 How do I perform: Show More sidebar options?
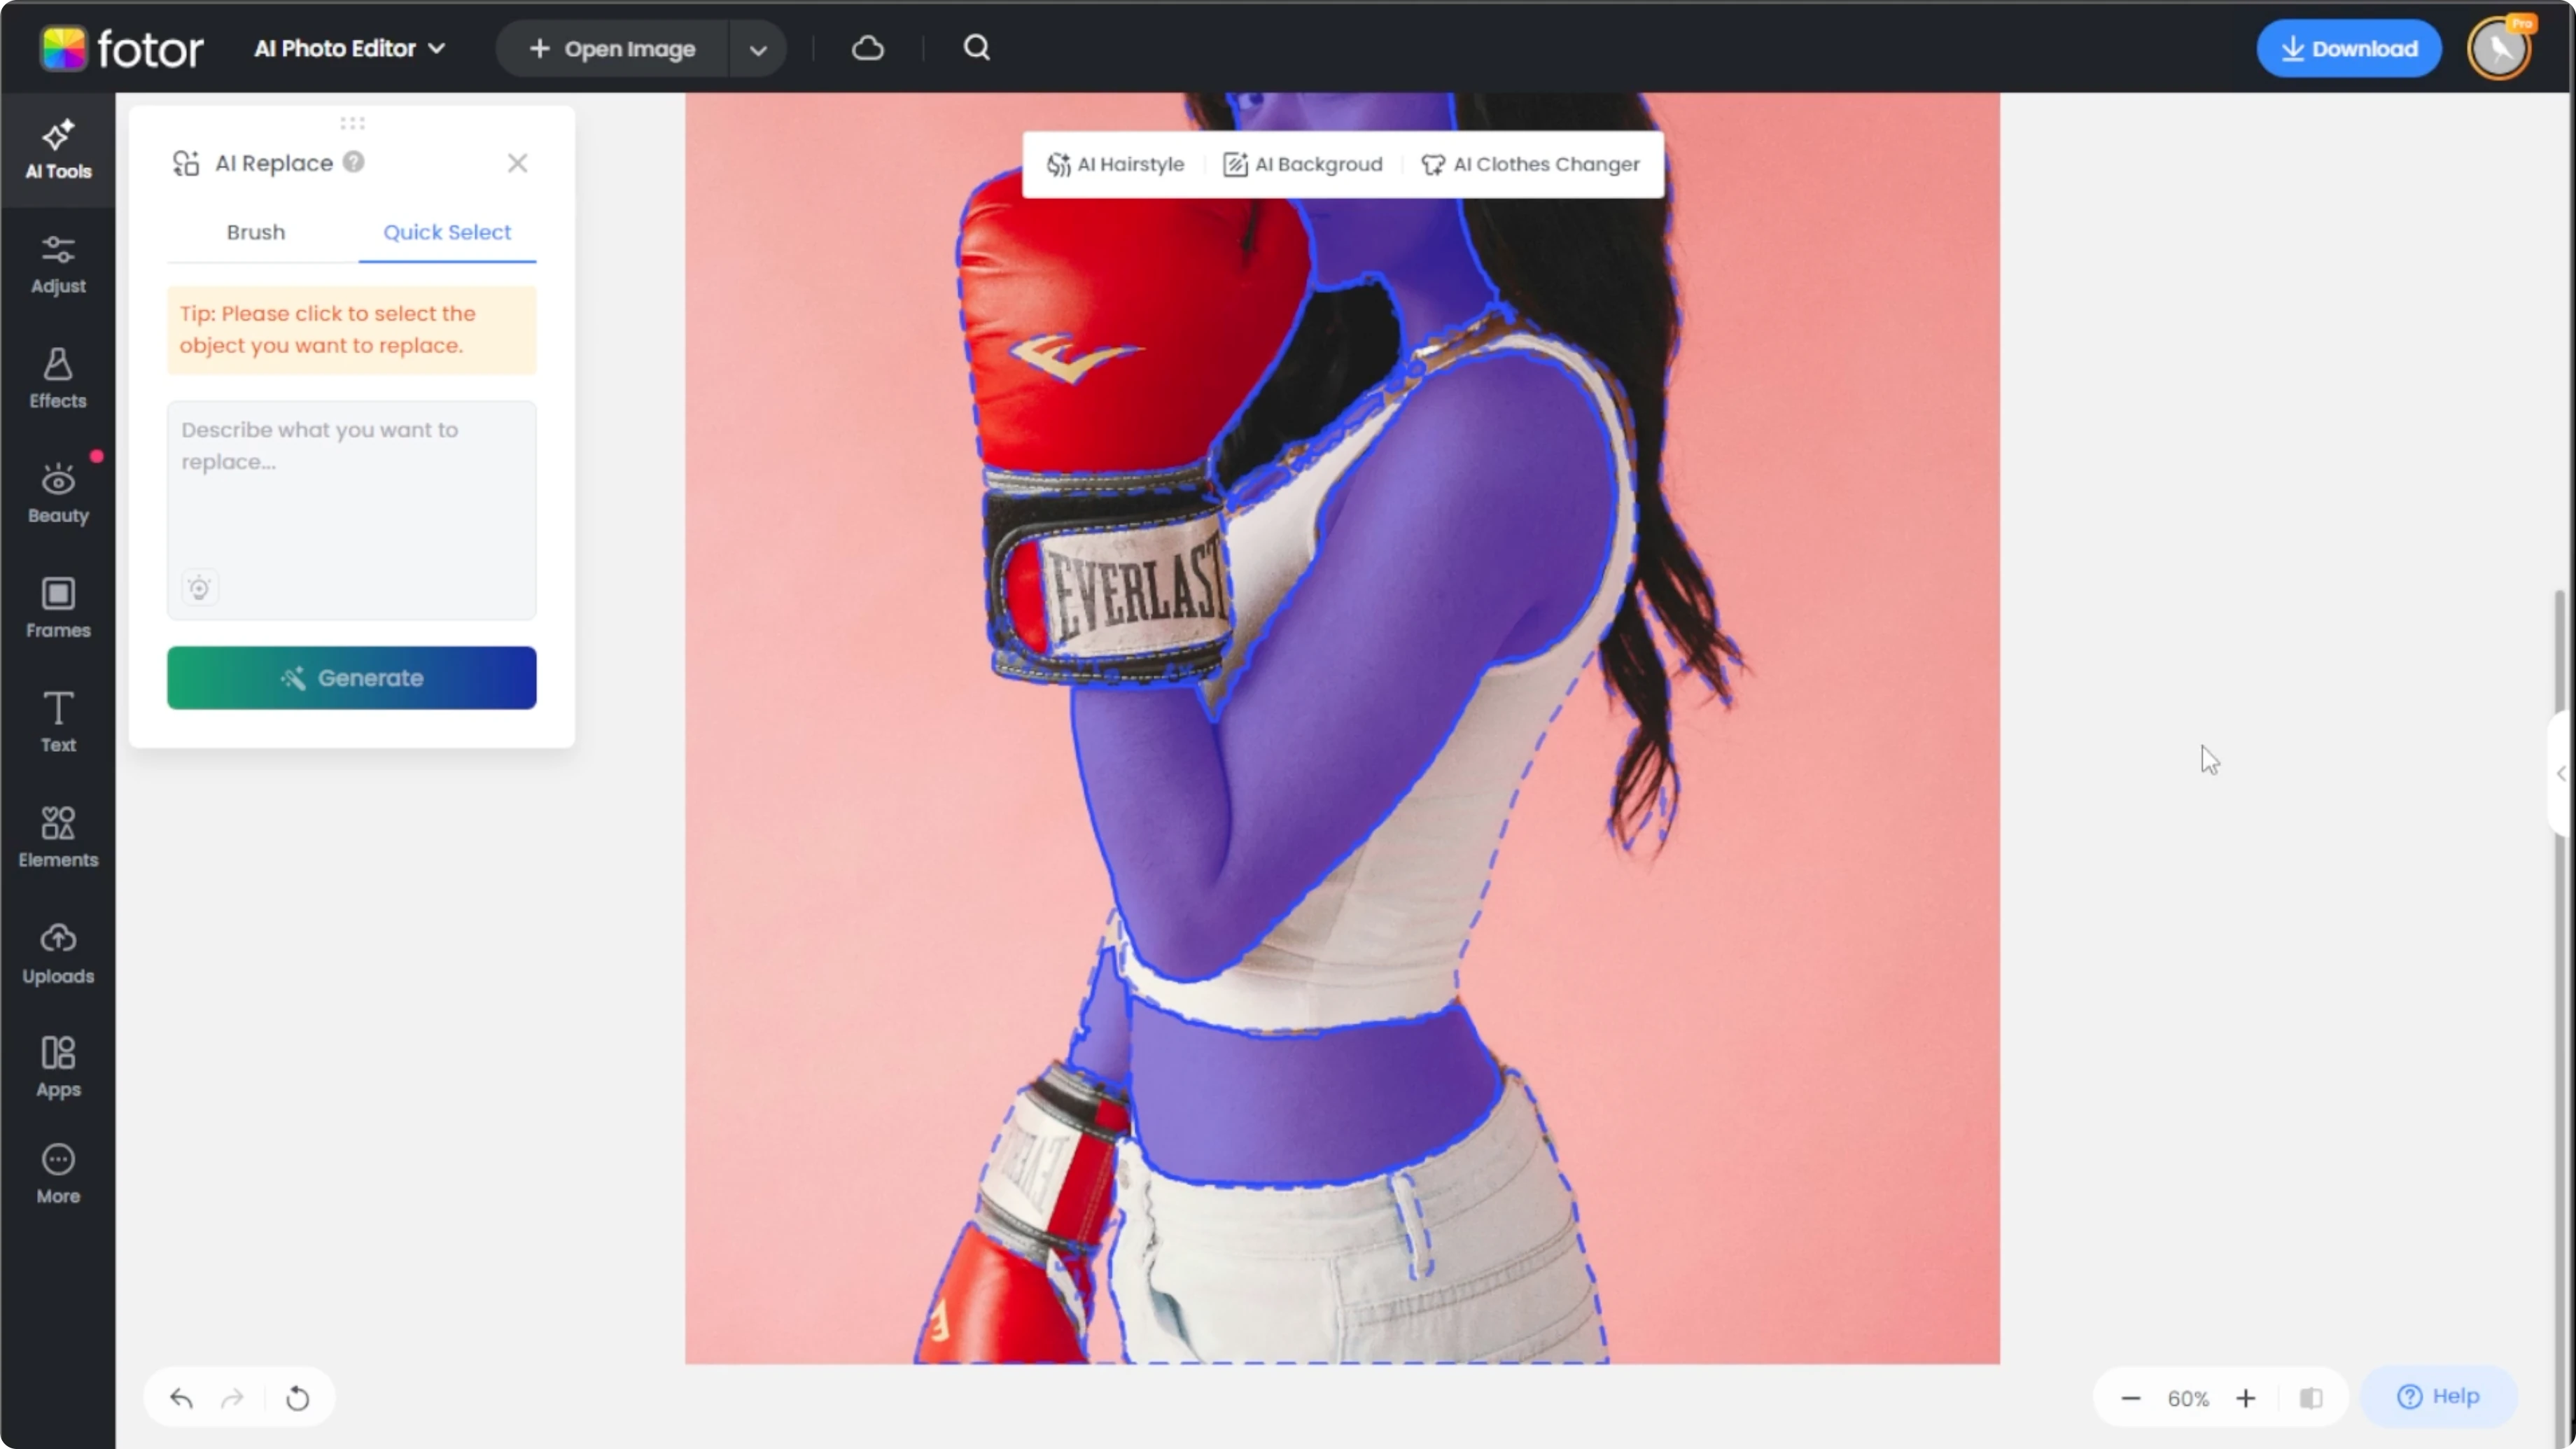[x=58, y=1175]
